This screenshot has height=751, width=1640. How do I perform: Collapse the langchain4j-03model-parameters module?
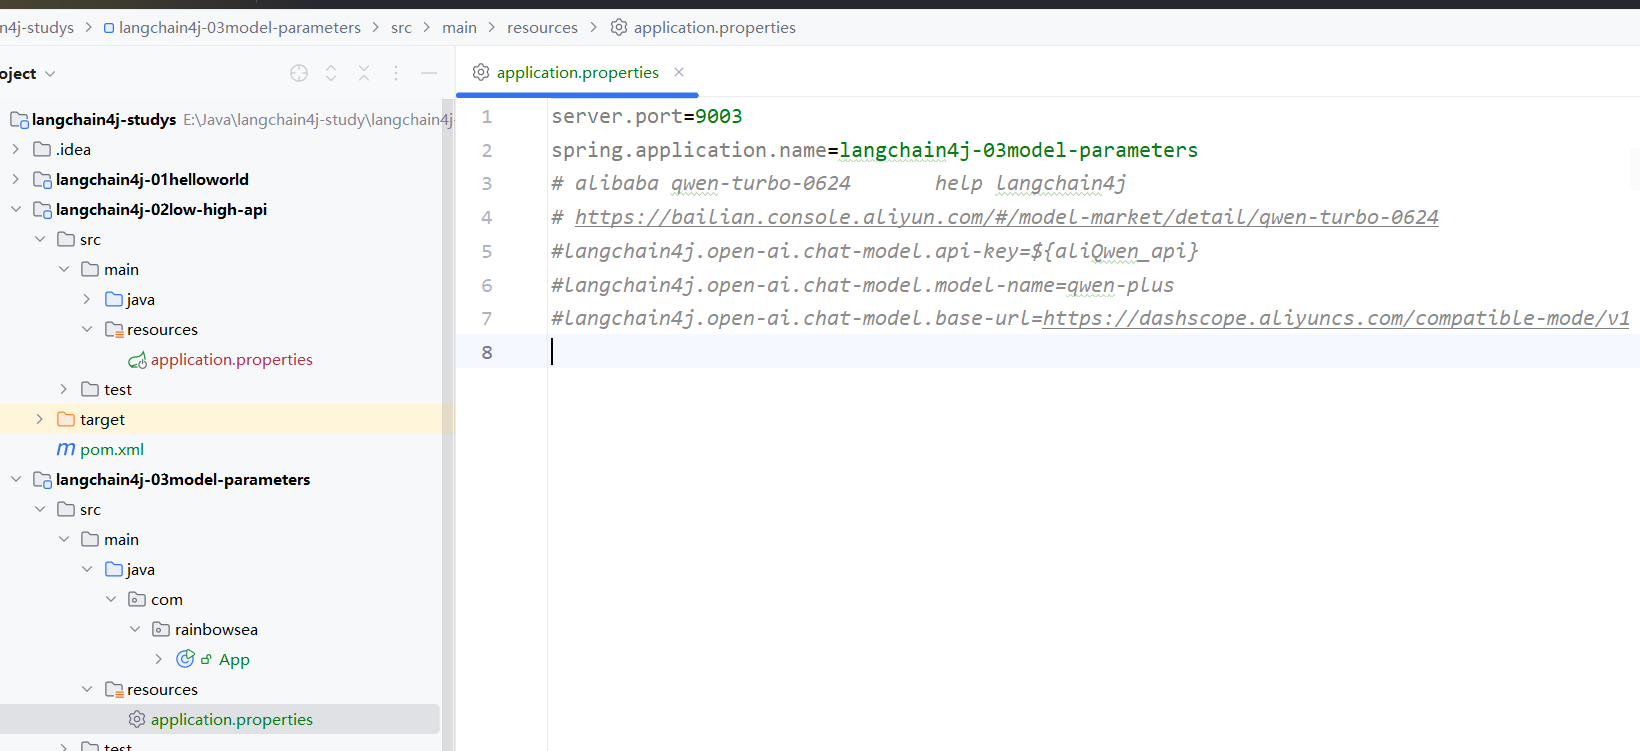[x=15, y=479]
